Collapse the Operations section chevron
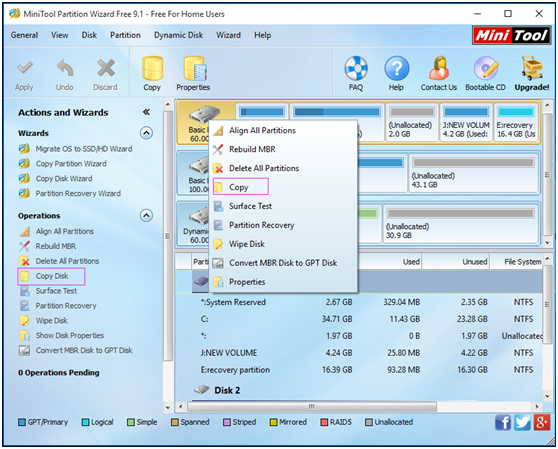 point(146,216)
